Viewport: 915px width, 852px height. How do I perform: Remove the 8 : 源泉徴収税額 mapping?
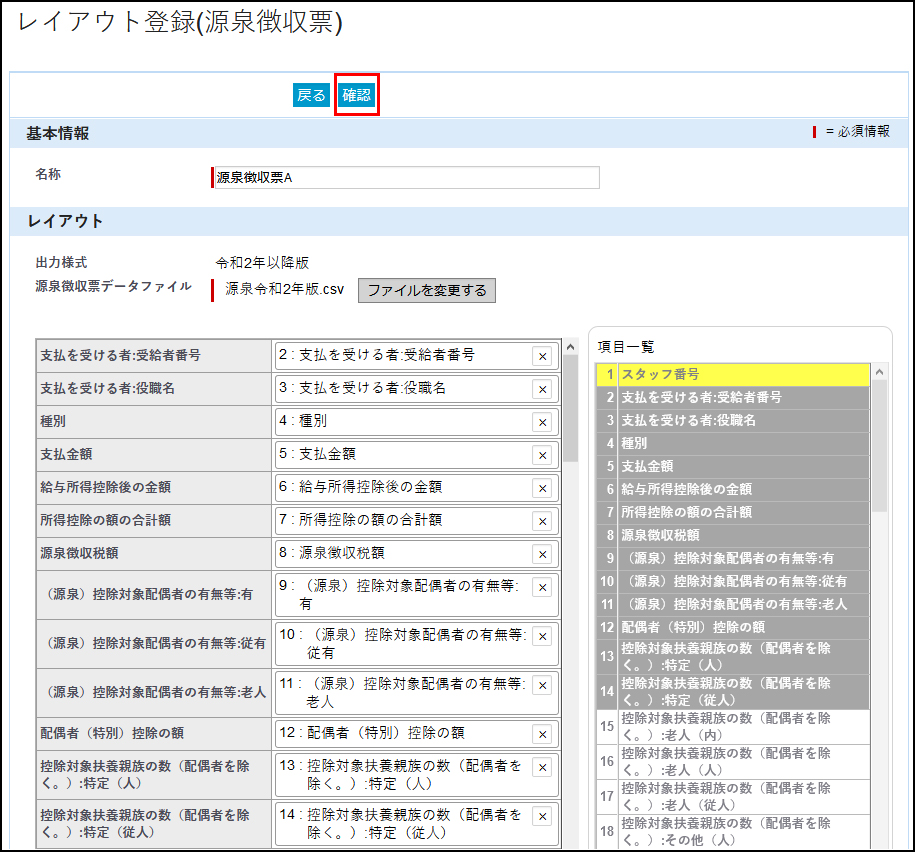(x=542, y=554)
